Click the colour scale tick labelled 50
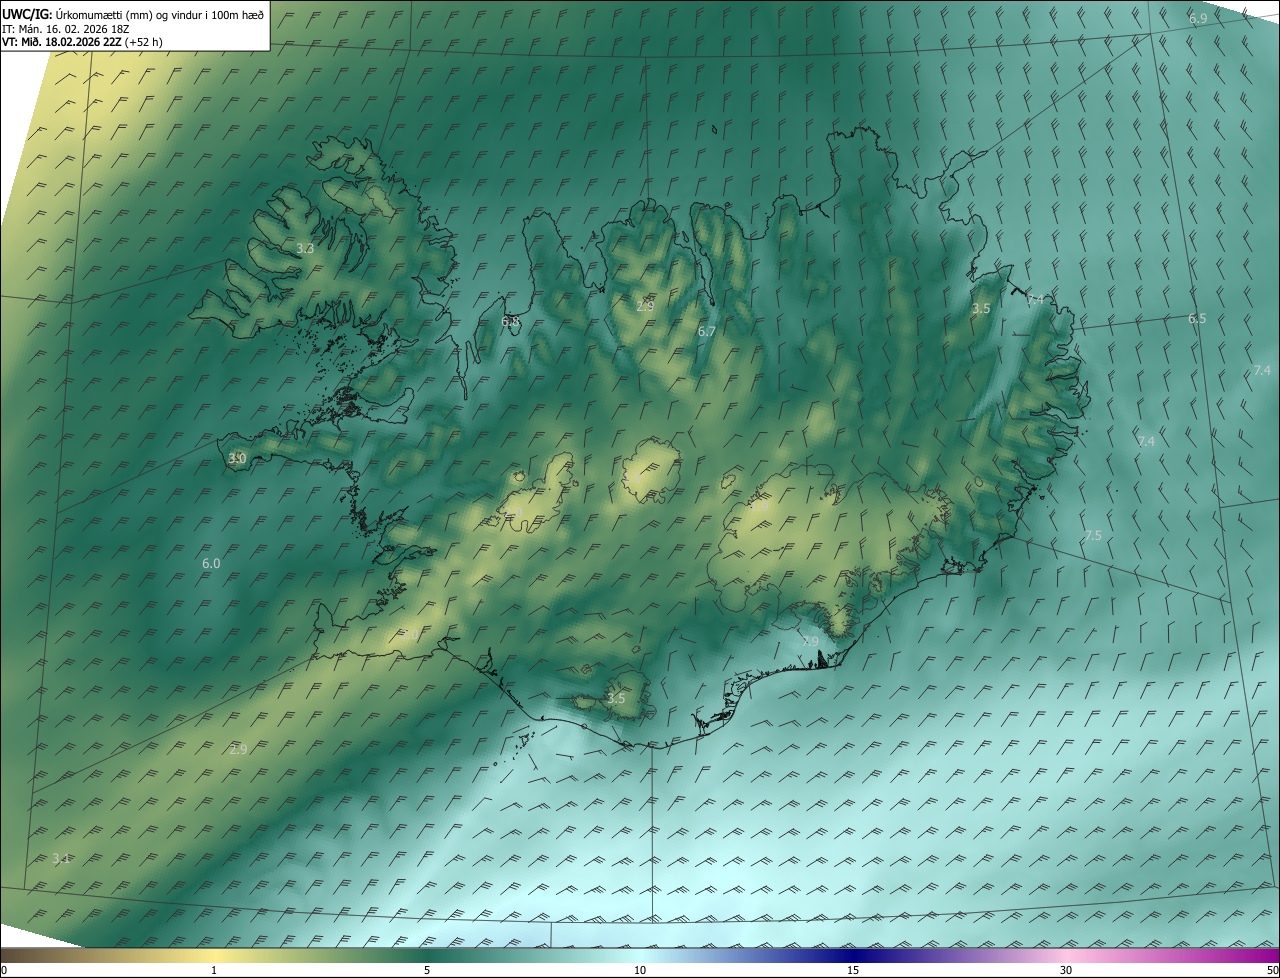This screenshot has width=1280, height=978. pos(1272,970)
